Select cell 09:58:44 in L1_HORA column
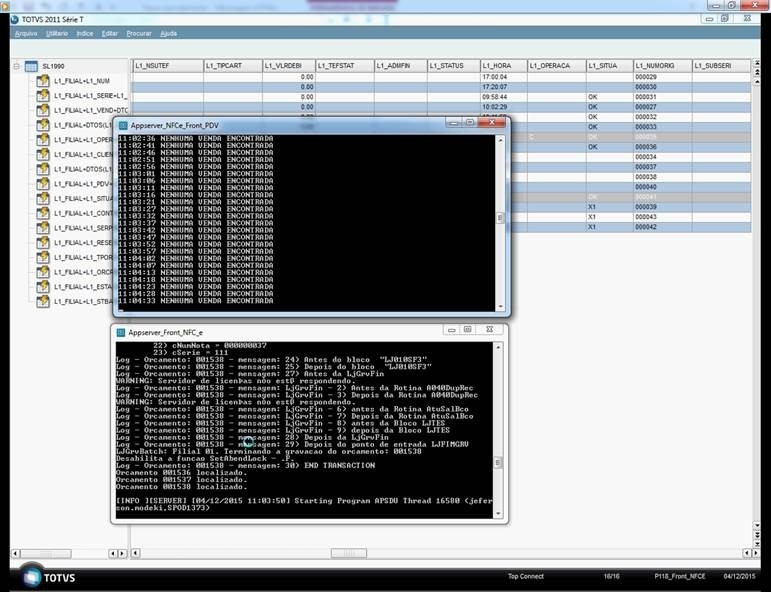771x592 pixels. [x=504, y=97]
